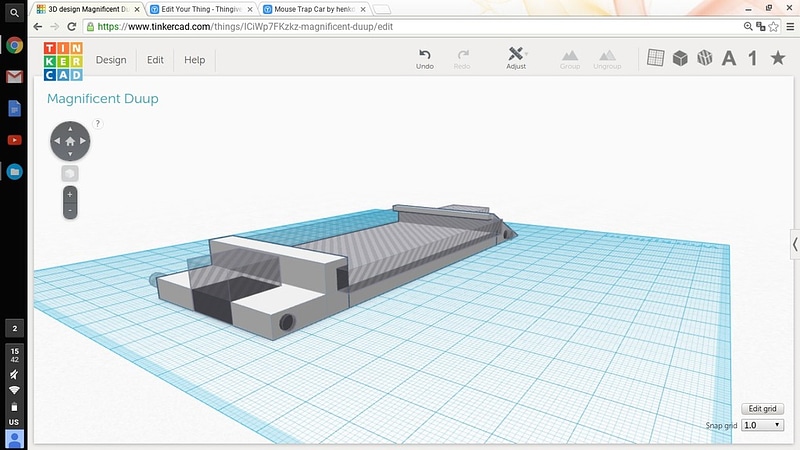
Task: Click the design title Magnificent Duup
Action: point(103,98)
